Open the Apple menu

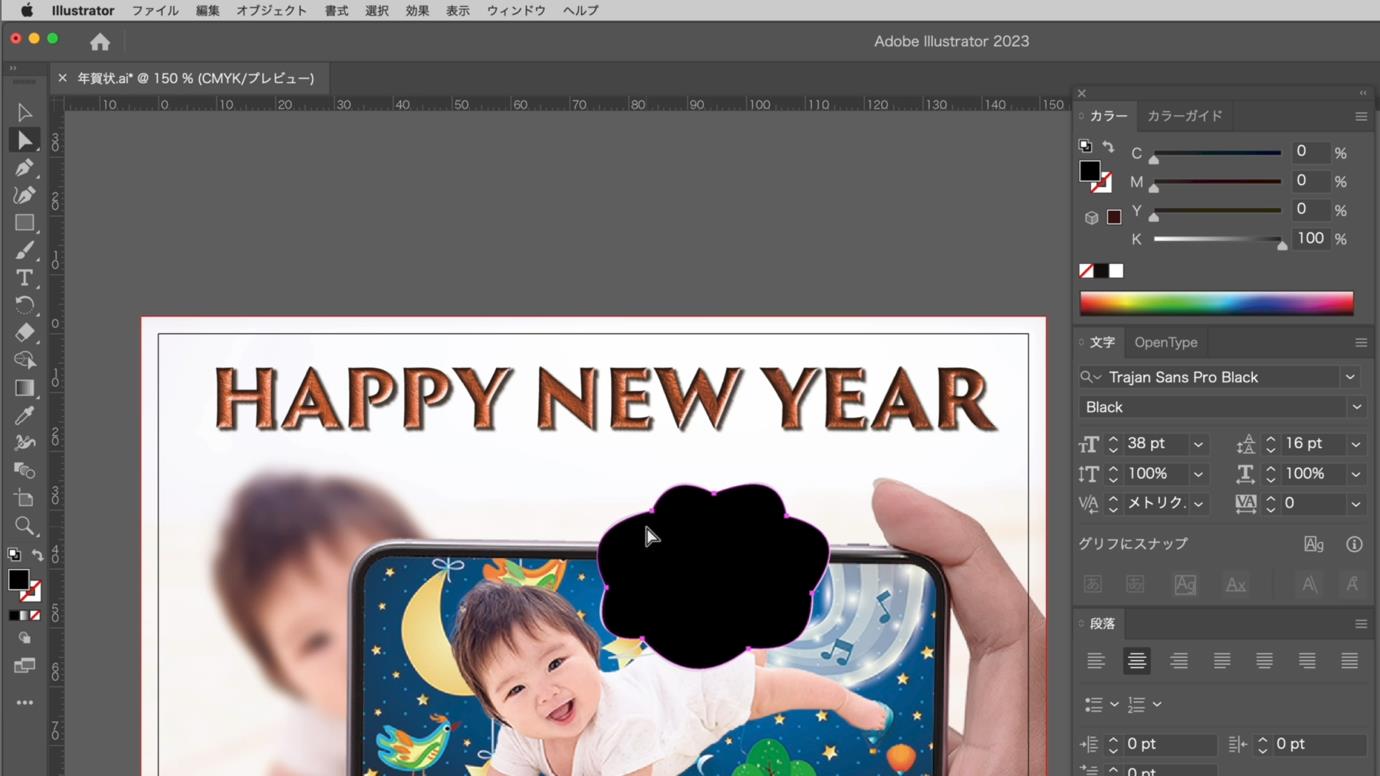point(27,11)
